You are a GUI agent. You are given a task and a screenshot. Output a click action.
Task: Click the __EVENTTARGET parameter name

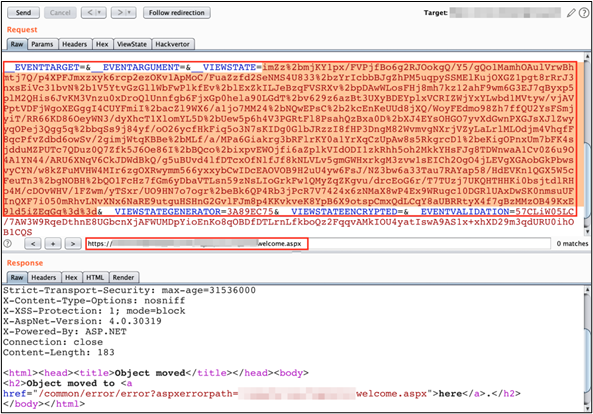(42, 67)
